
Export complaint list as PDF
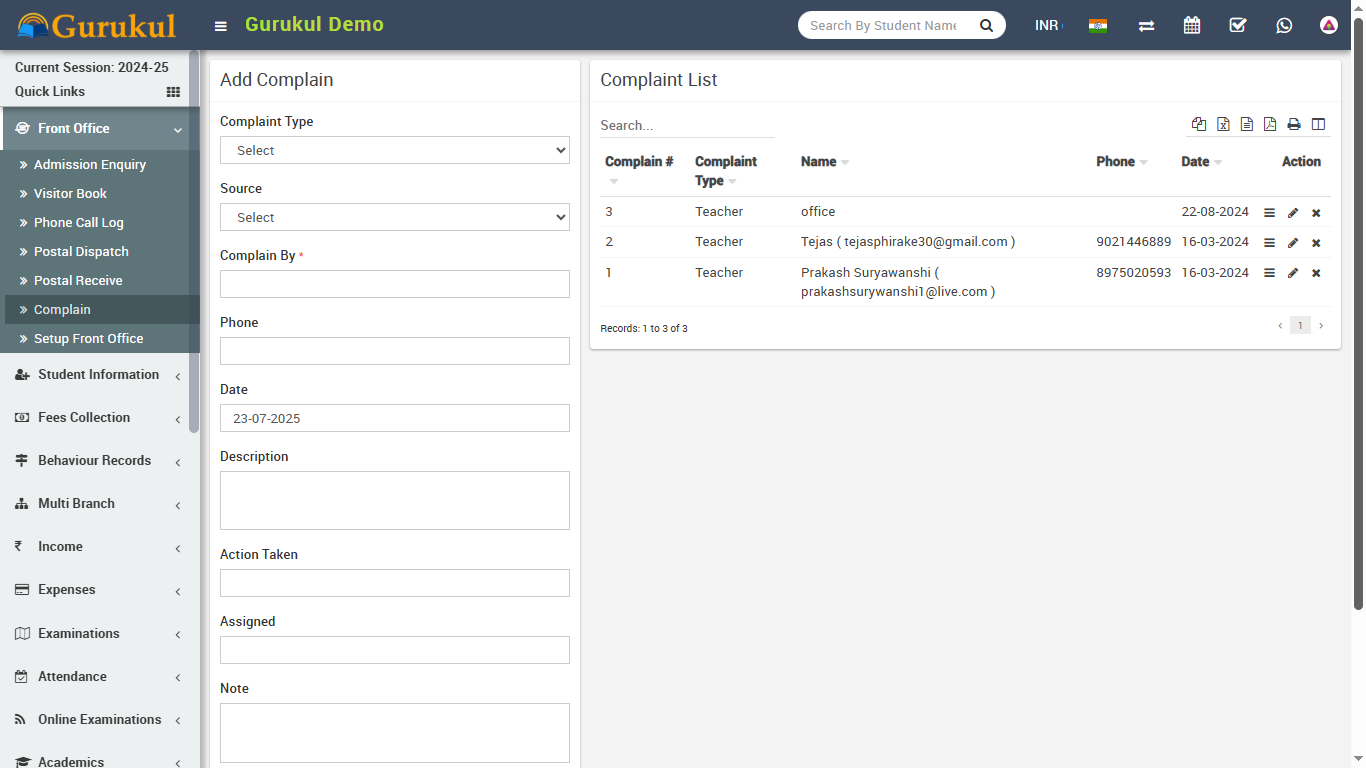click(1270, 124)
